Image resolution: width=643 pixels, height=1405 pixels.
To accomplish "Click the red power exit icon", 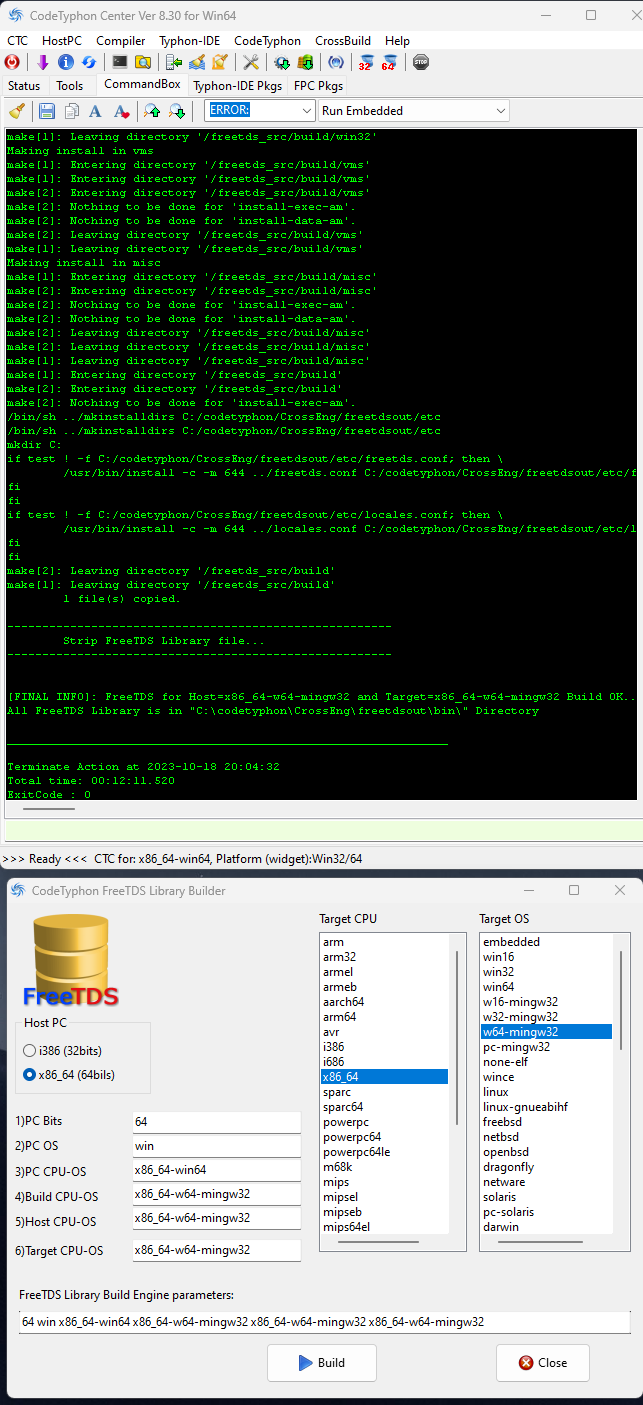I will click(x=14, y=62).
